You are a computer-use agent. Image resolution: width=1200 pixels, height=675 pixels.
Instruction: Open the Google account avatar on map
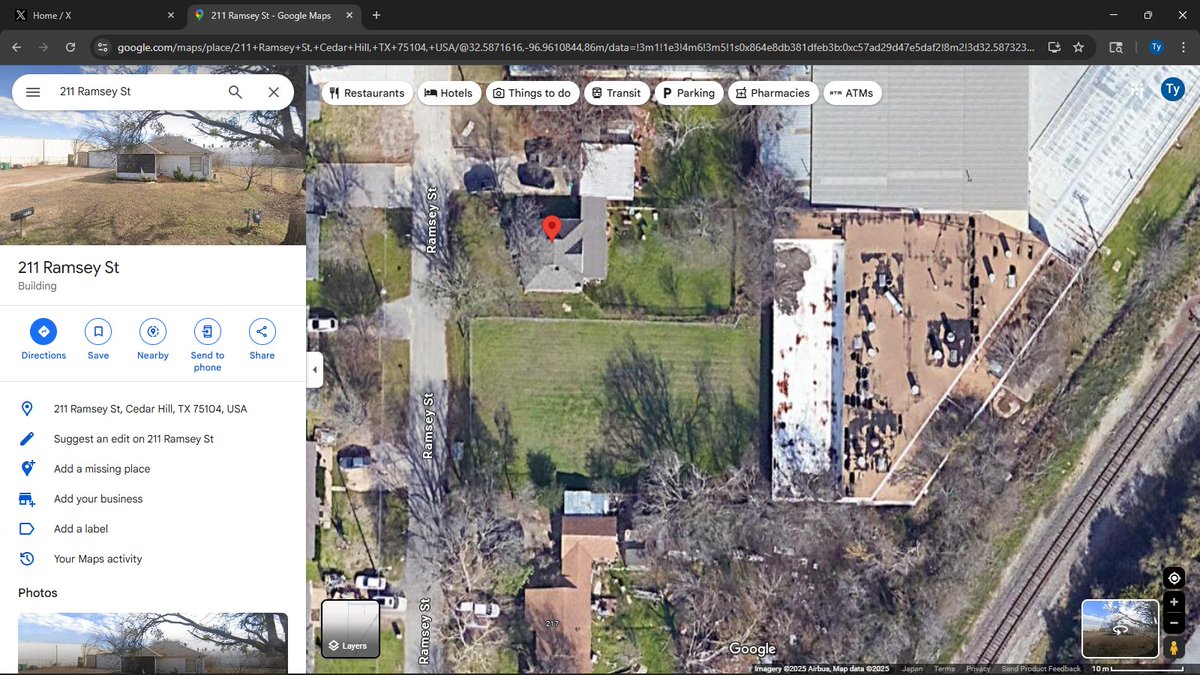pos(1172,90)
